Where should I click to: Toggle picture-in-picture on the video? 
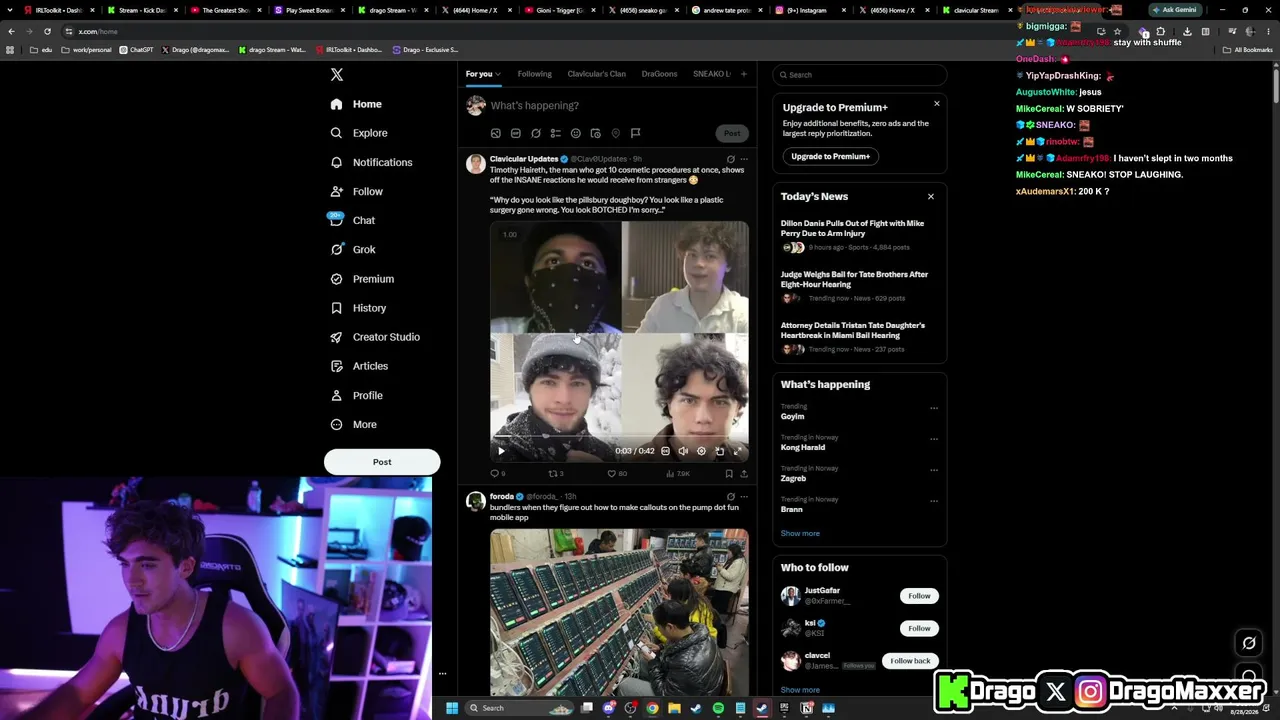[x=719, y=451]
